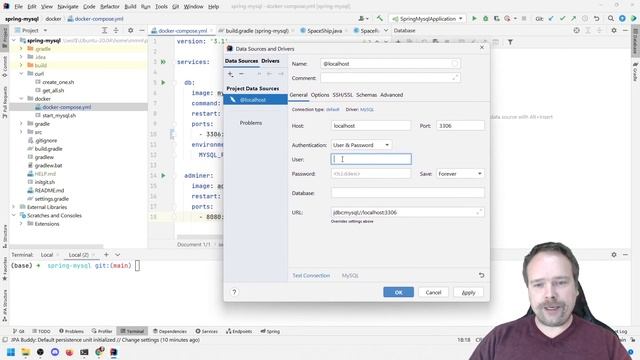
Task: Click the run gutter icon beside adminer service
Action: (x=163, y=176)
